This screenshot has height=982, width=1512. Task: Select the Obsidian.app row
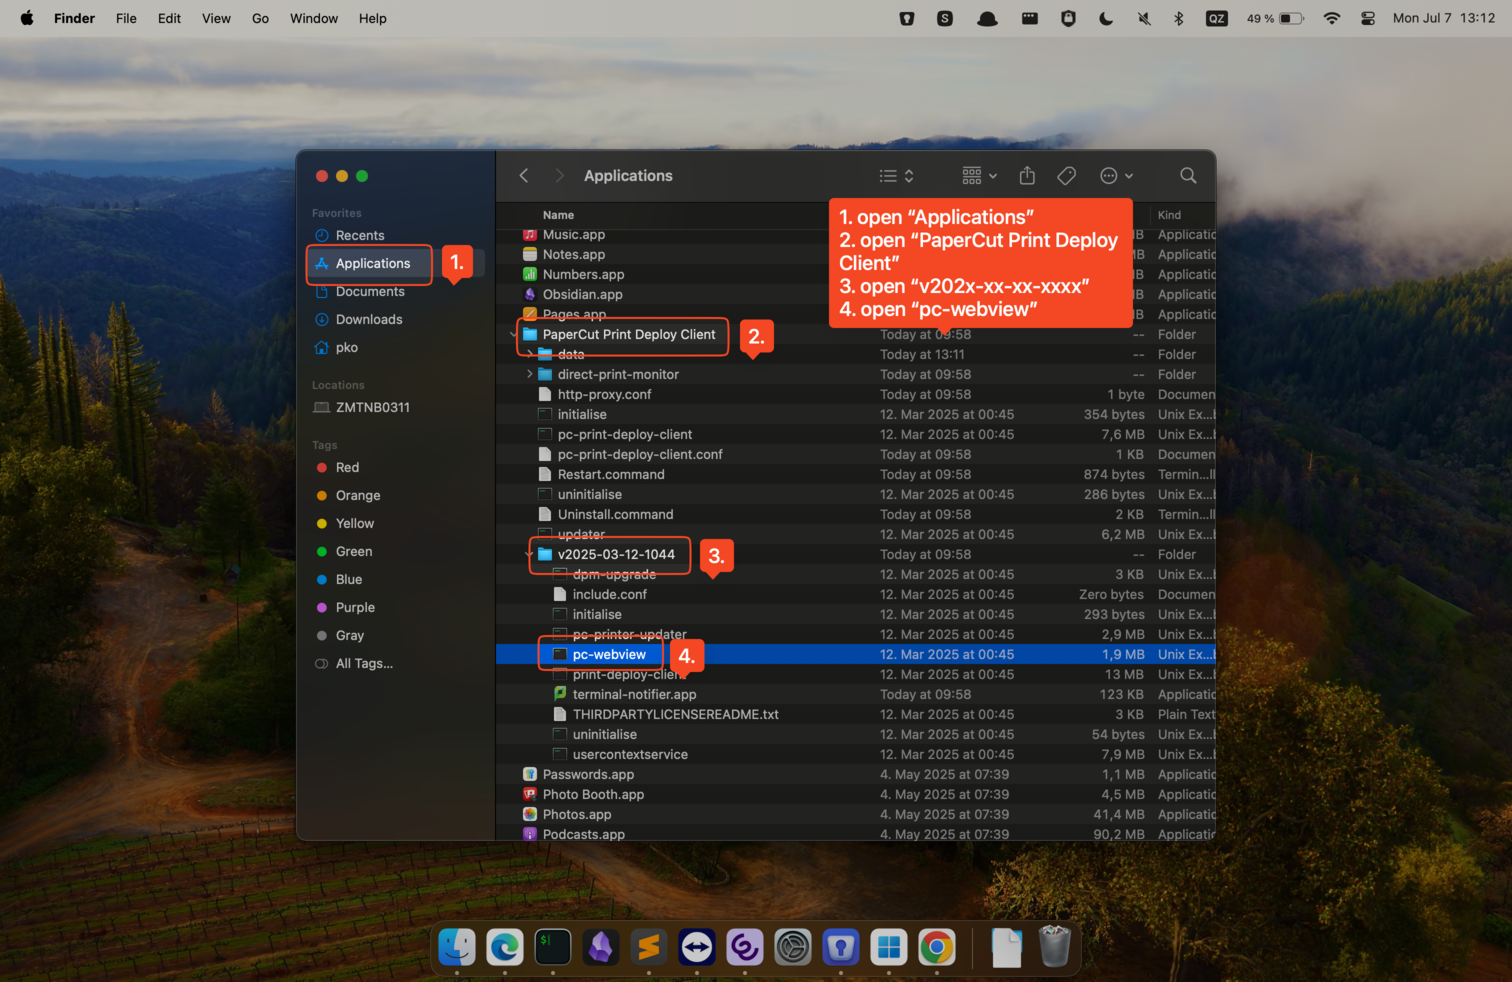click(856, 294)
